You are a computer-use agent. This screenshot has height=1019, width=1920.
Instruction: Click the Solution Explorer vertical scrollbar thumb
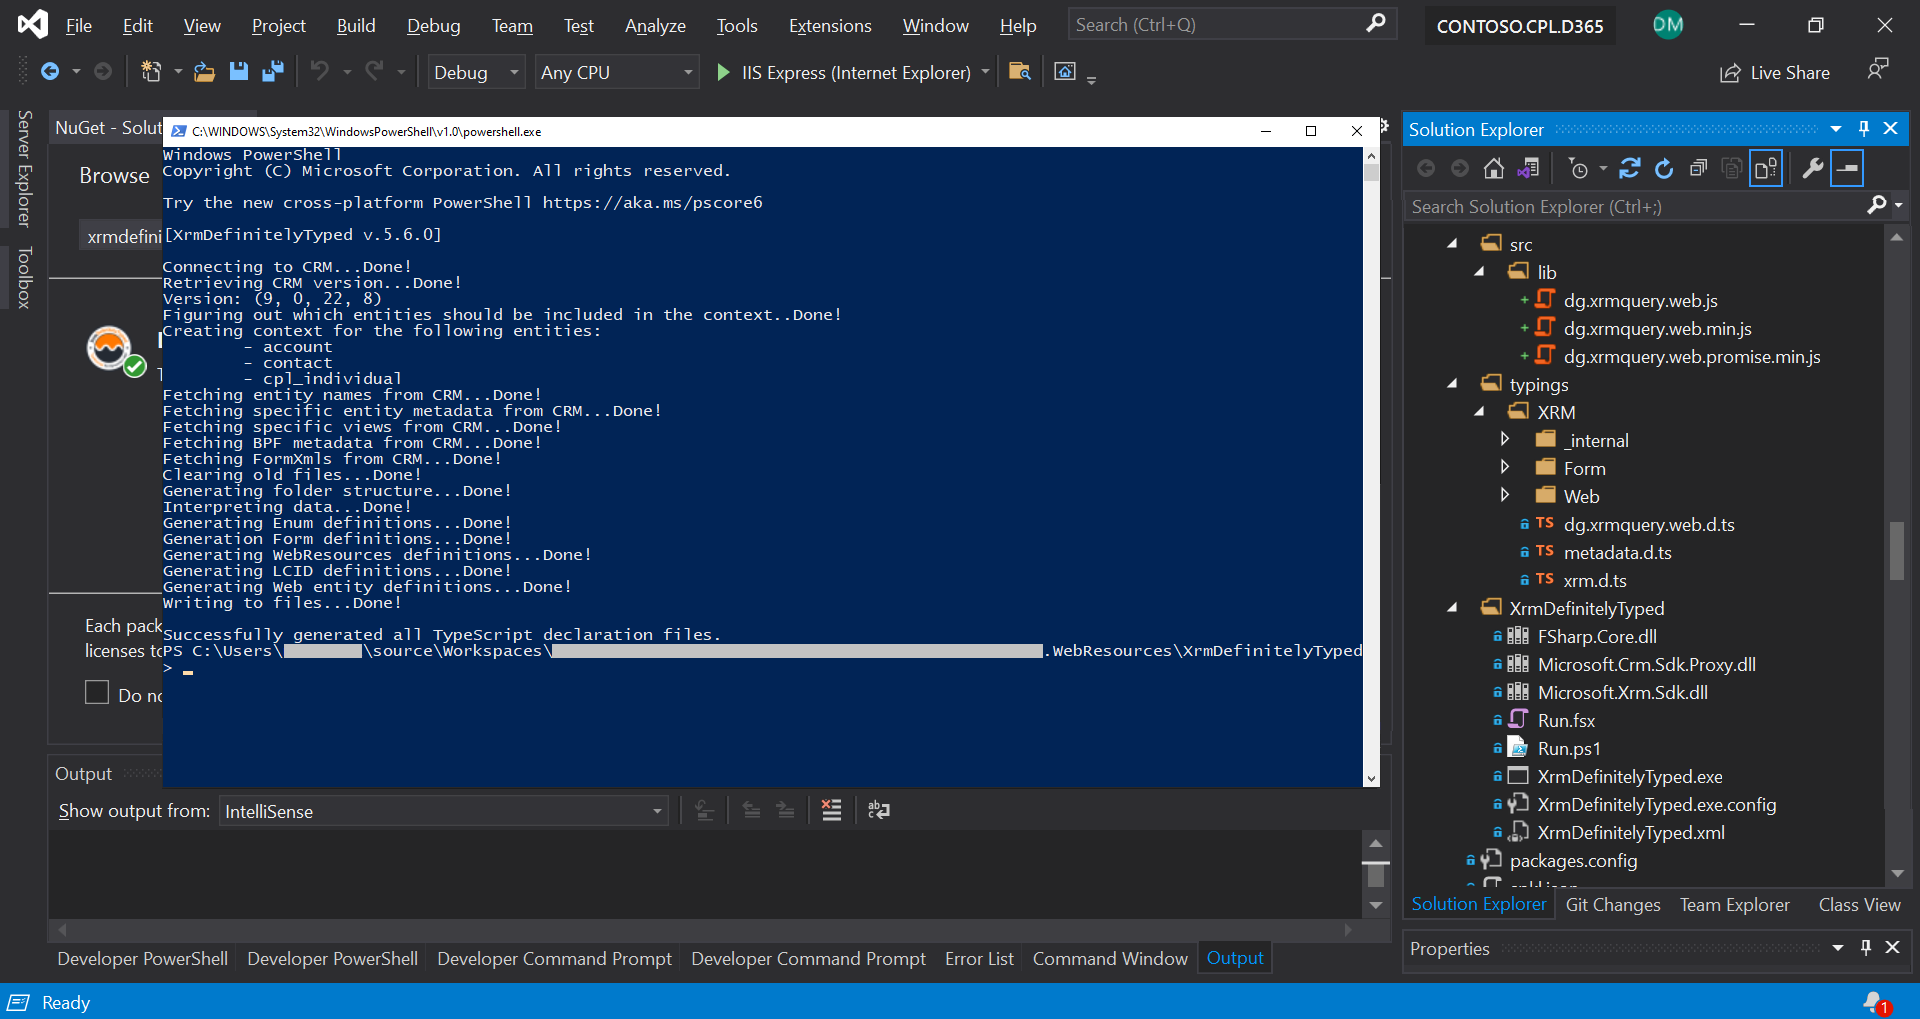click(1896, 550)
